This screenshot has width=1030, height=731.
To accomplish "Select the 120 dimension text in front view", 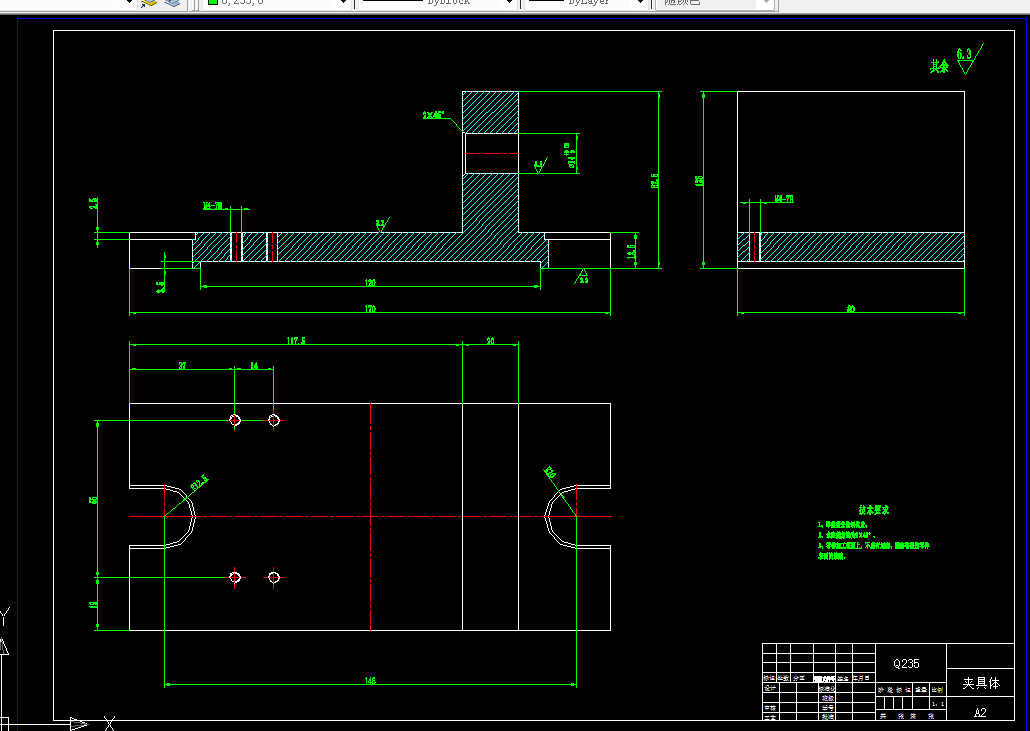I will point(370,283).
